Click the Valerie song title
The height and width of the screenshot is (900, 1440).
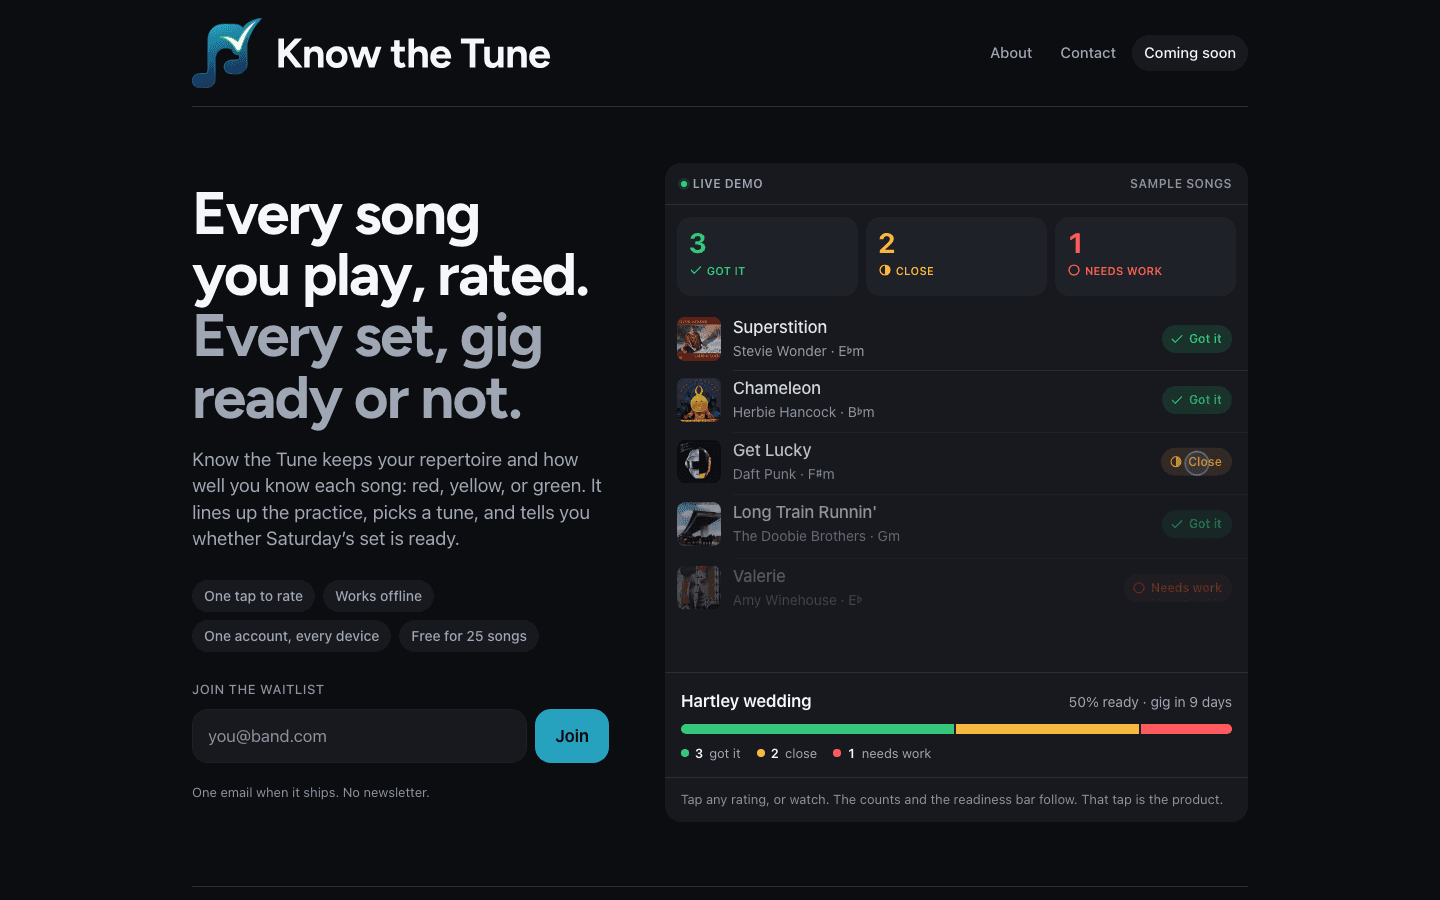759,576
